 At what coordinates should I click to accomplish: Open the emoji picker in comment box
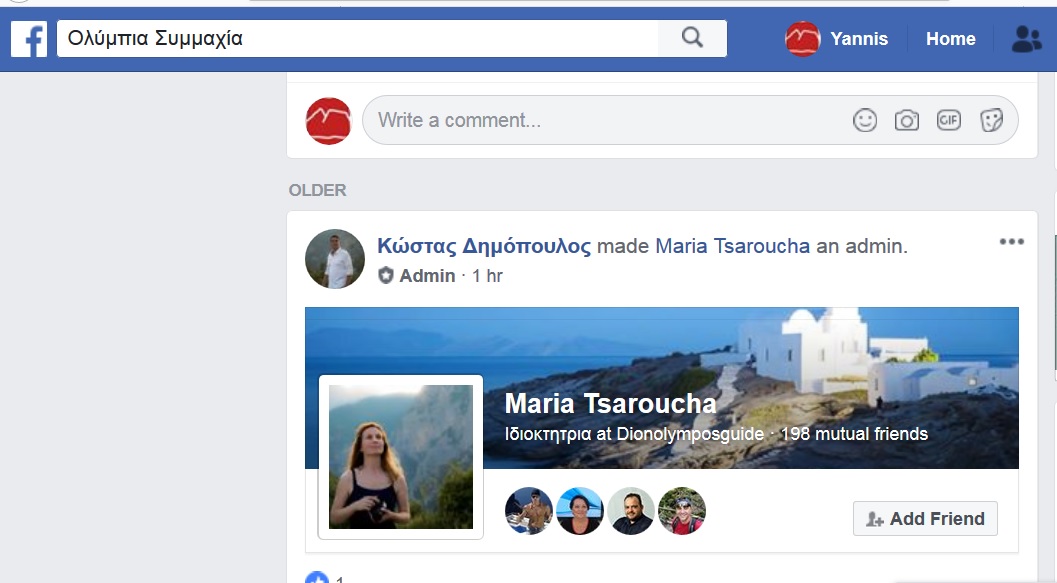pos(865,120)
